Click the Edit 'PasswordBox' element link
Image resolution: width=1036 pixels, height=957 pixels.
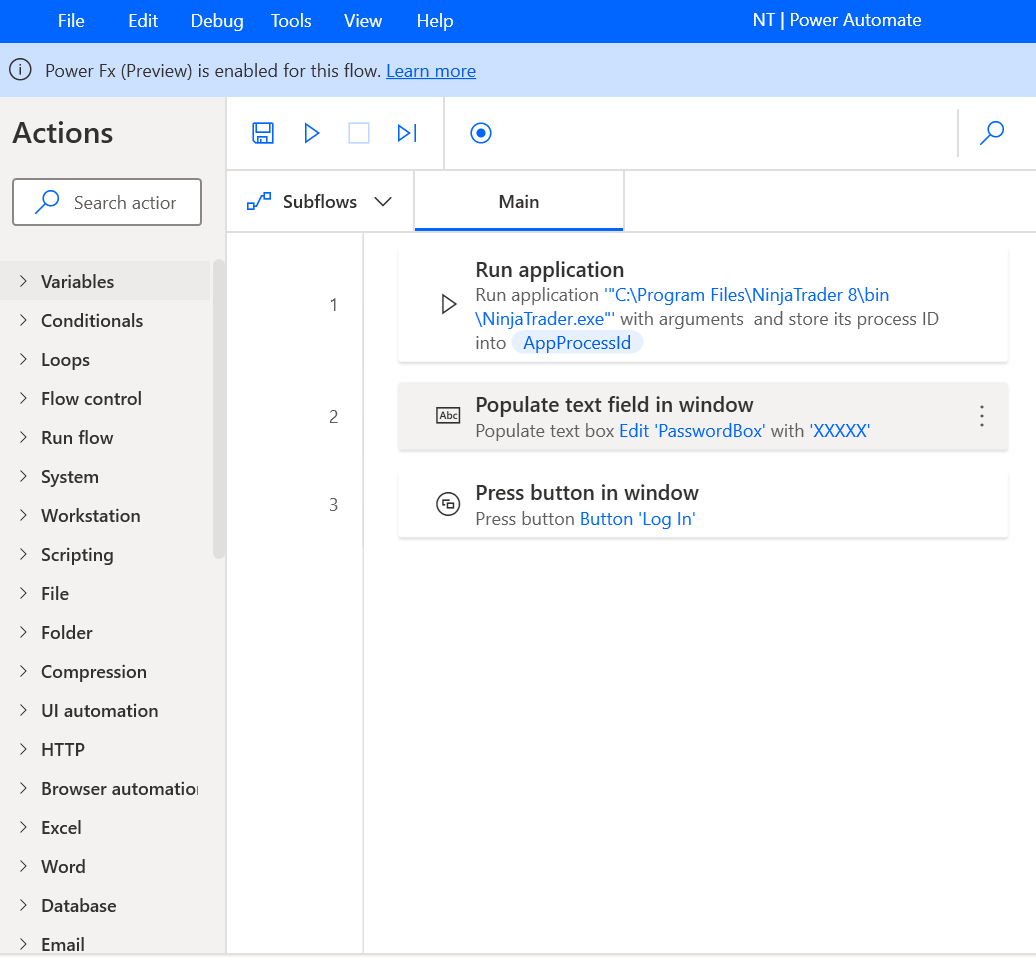point(692,431)
